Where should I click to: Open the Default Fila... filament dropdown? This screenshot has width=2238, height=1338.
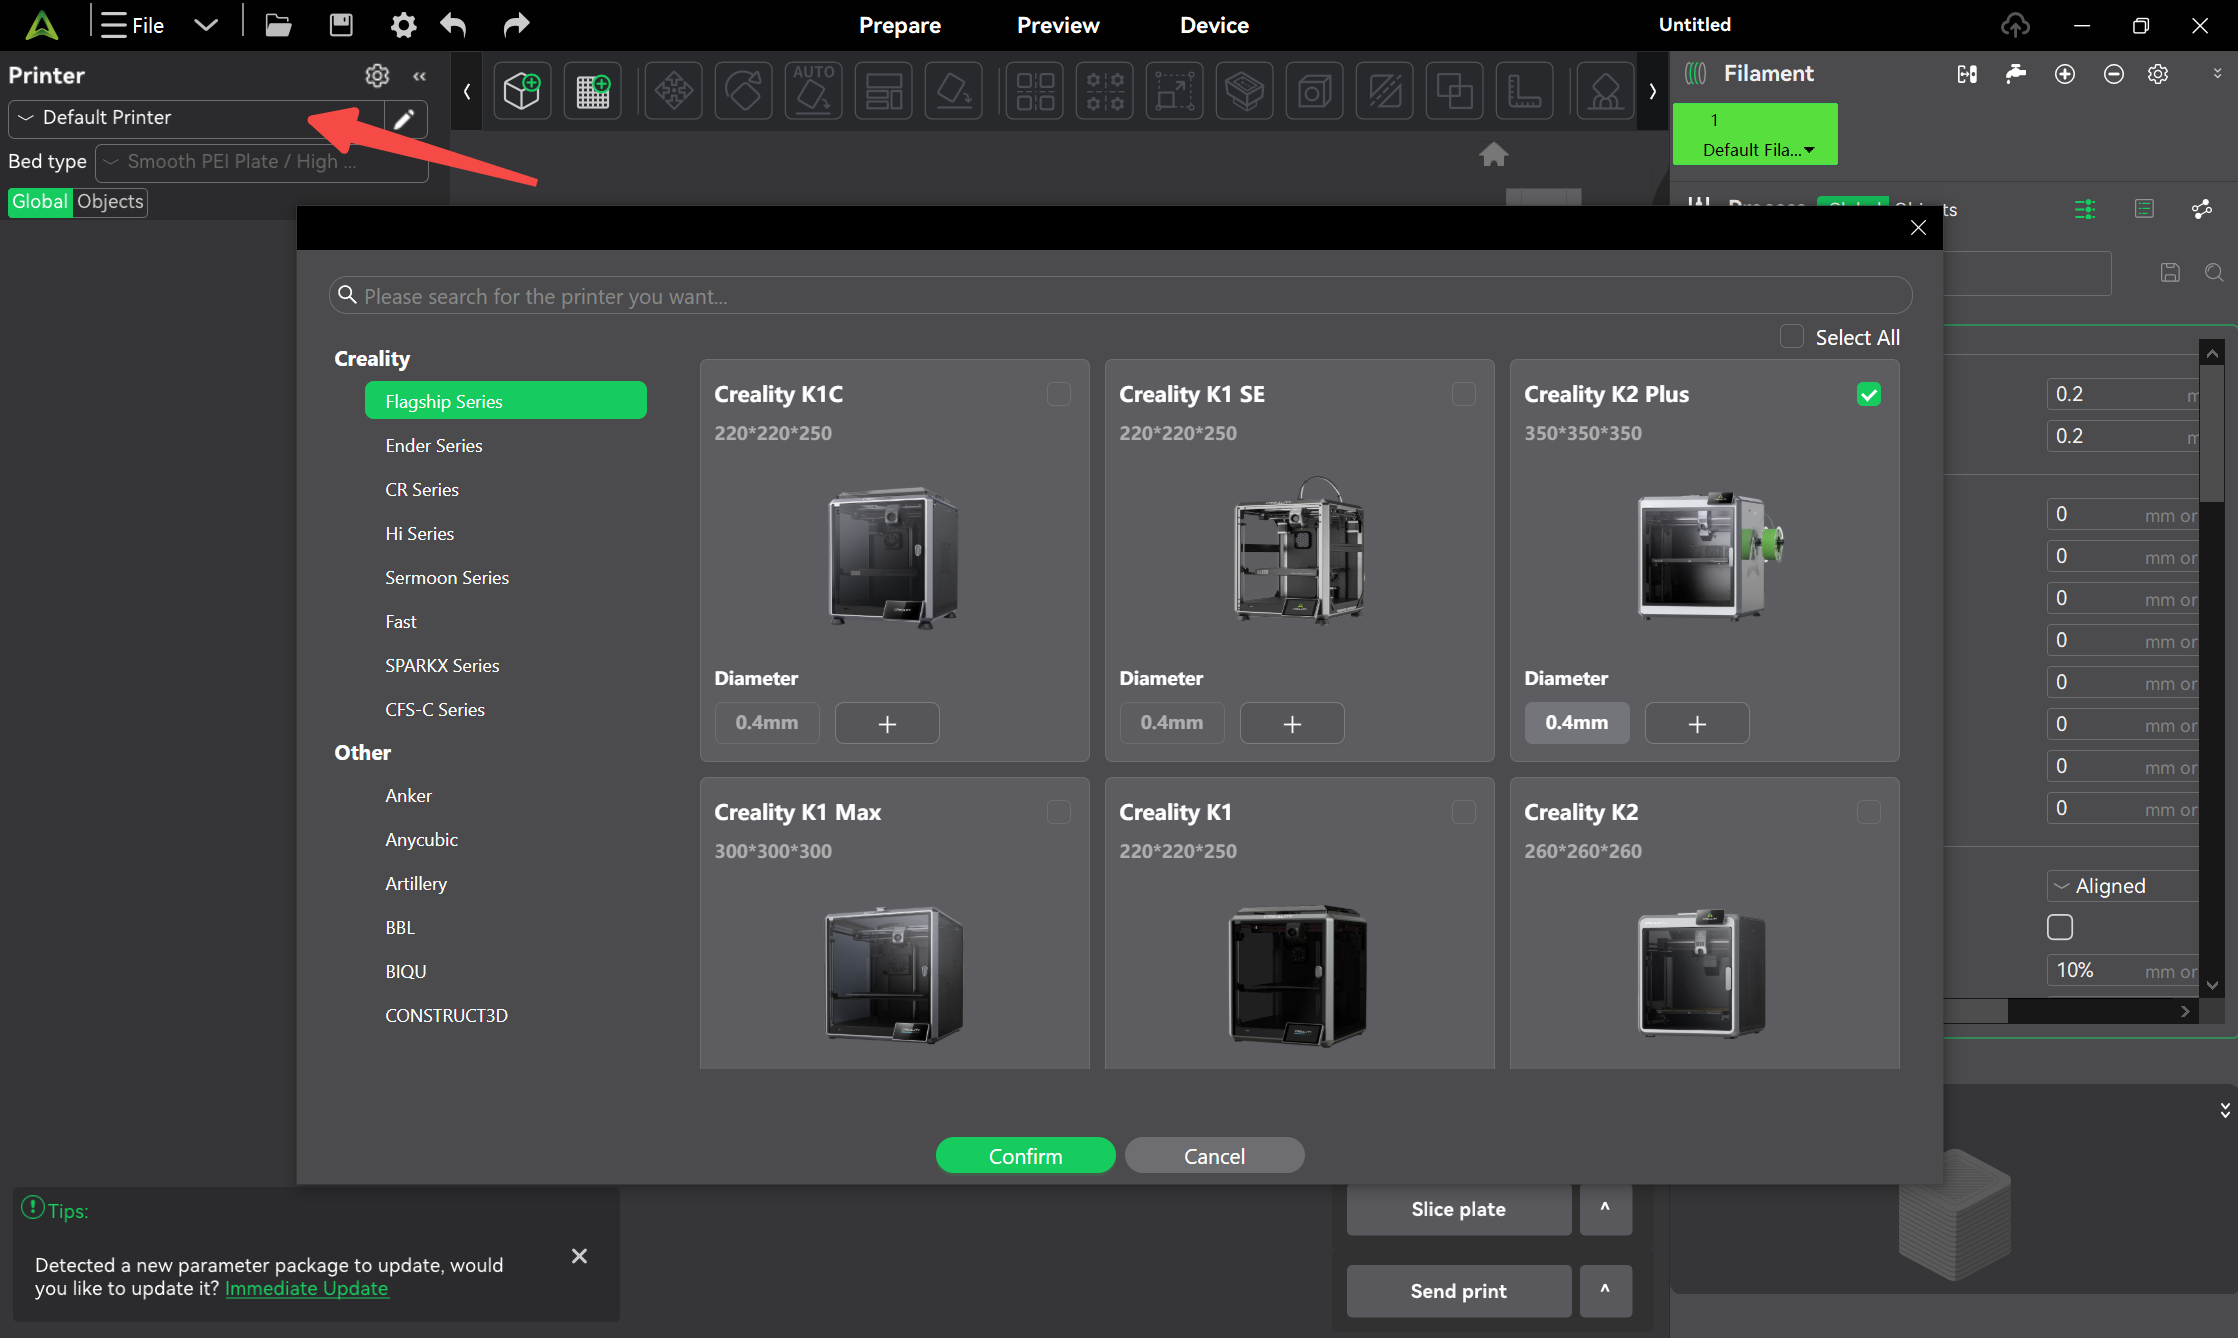click(x=1757, y=150)
